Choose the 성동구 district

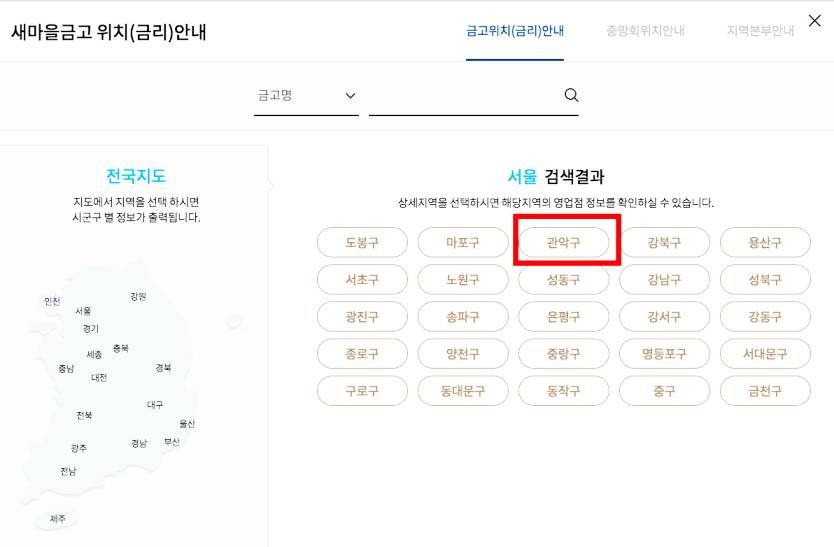coord(564,279)
